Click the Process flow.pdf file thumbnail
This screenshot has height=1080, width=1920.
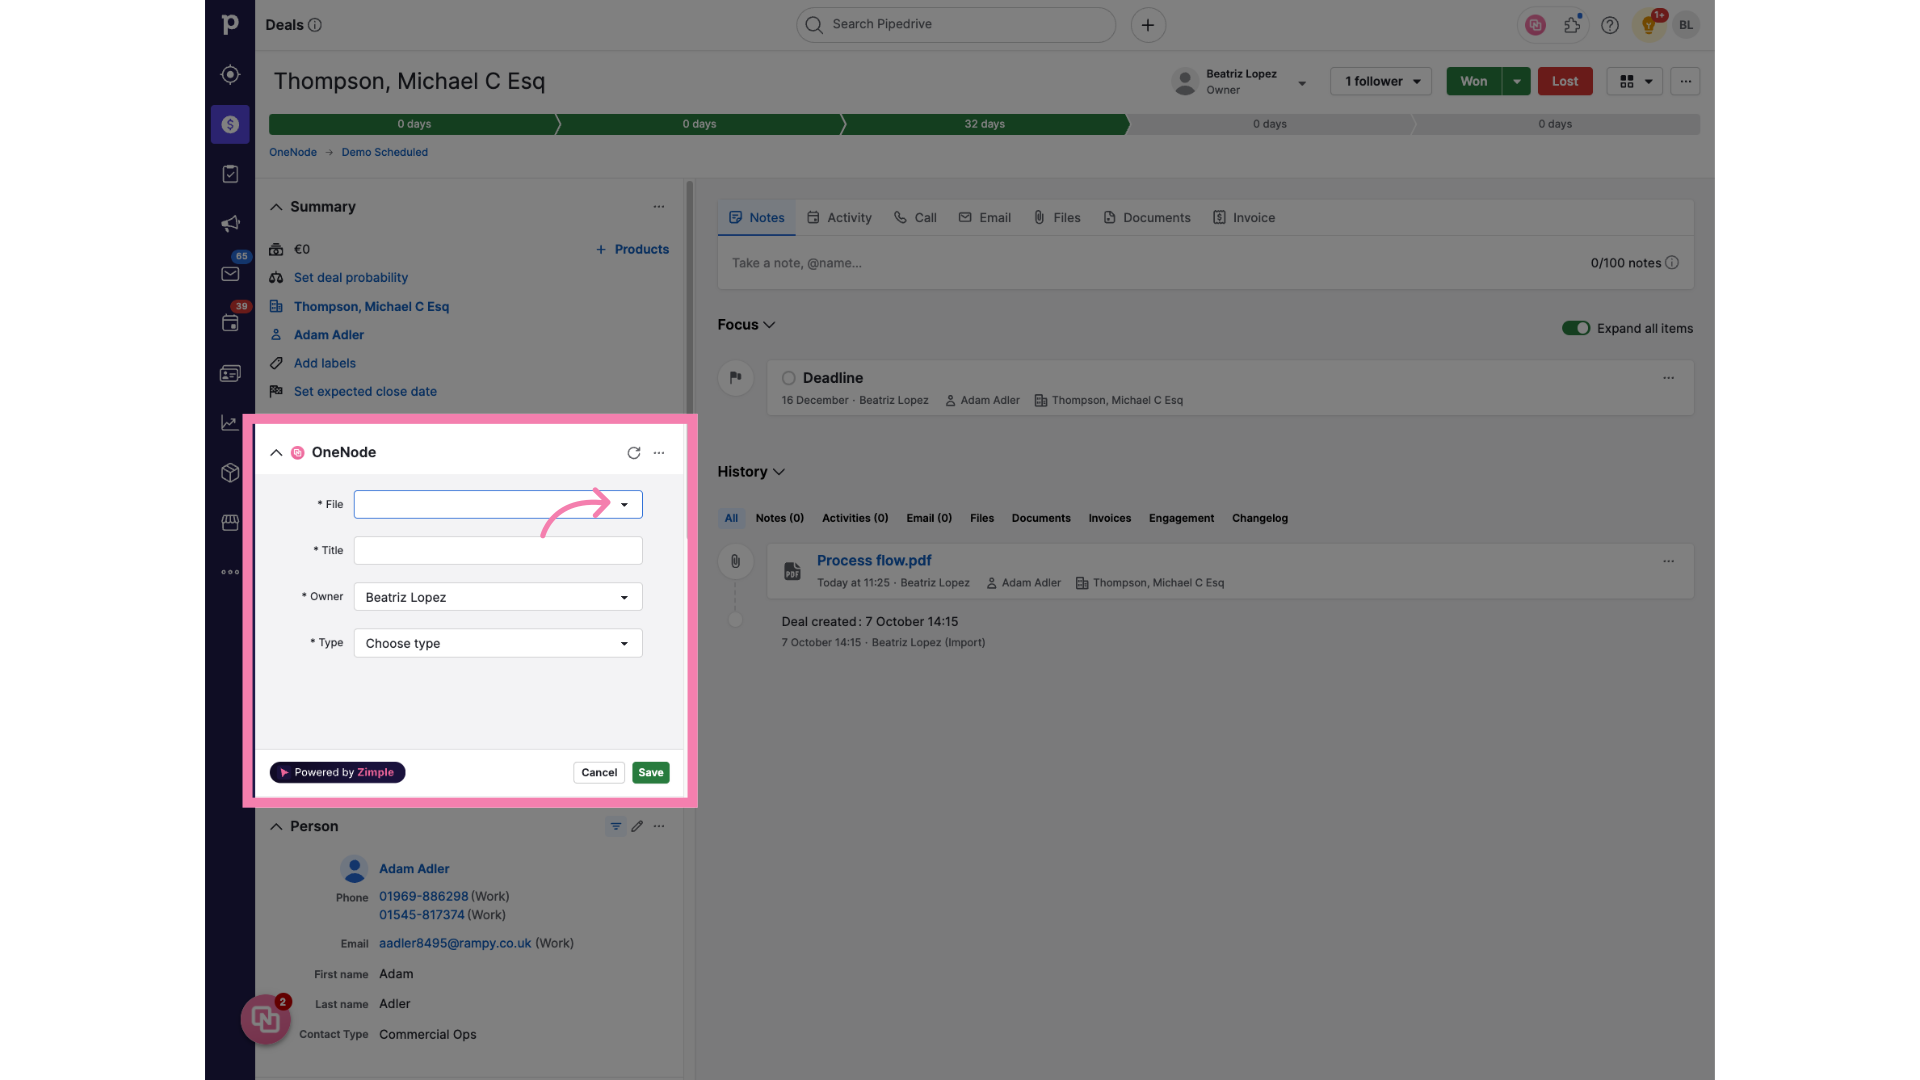coord(791,570)
